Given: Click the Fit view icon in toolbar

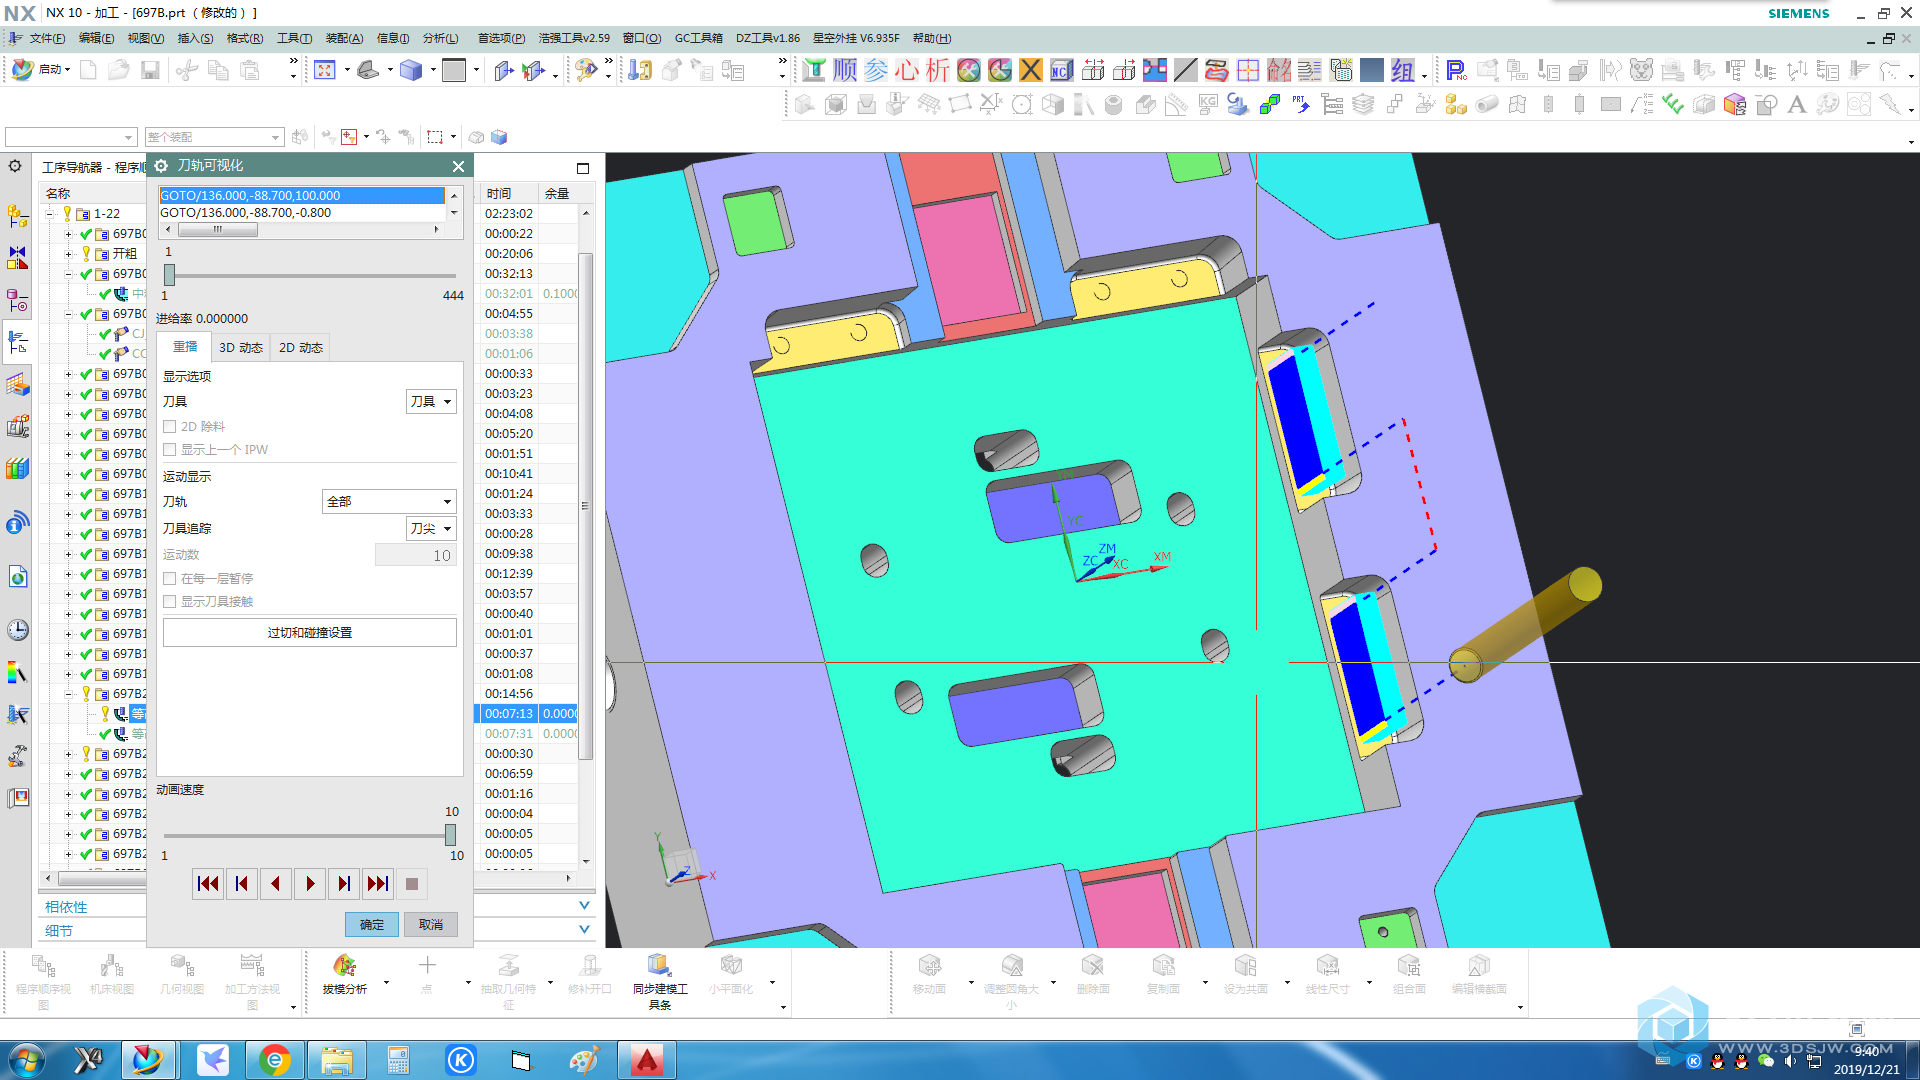Looking at the screenshot, I should pos(324,70).
